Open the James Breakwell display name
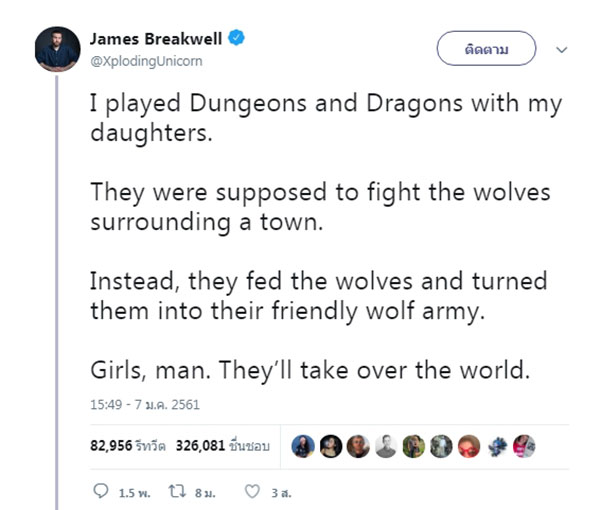600x510 pixels. [x=156, y=39]
